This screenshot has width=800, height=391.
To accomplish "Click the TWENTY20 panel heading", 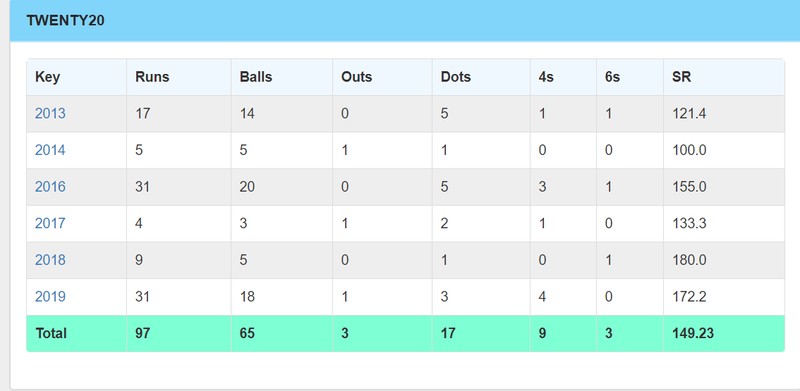I will (65, 20).
